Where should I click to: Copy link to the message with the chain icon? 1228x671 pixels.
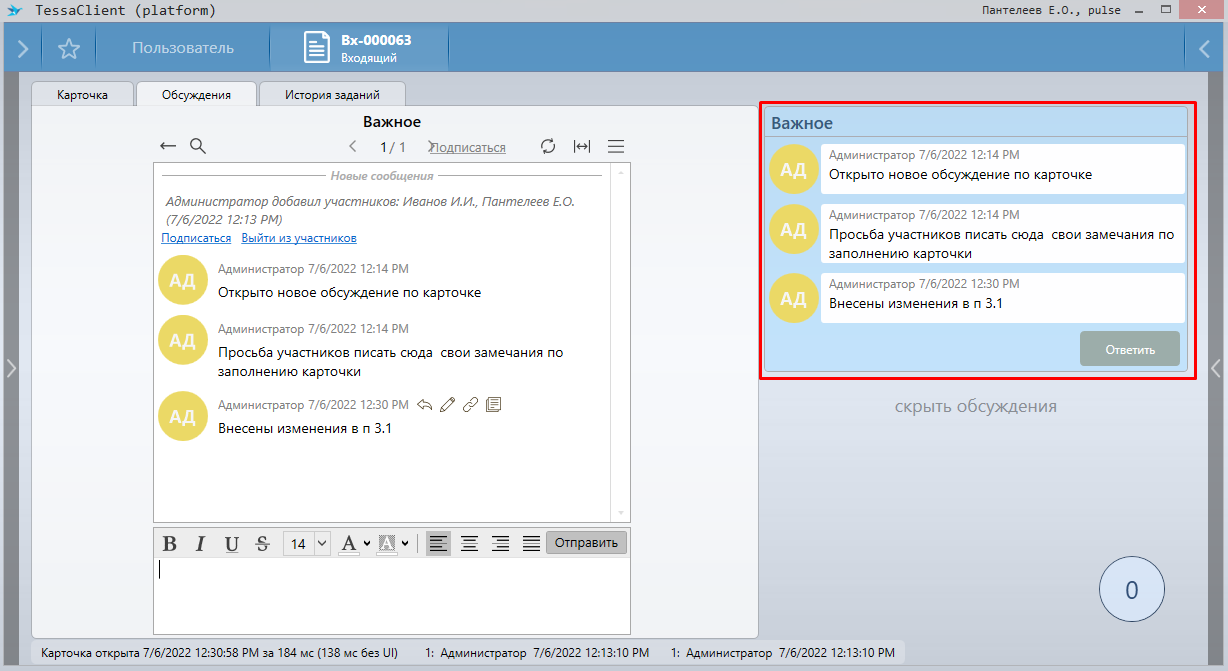point(470,405)
